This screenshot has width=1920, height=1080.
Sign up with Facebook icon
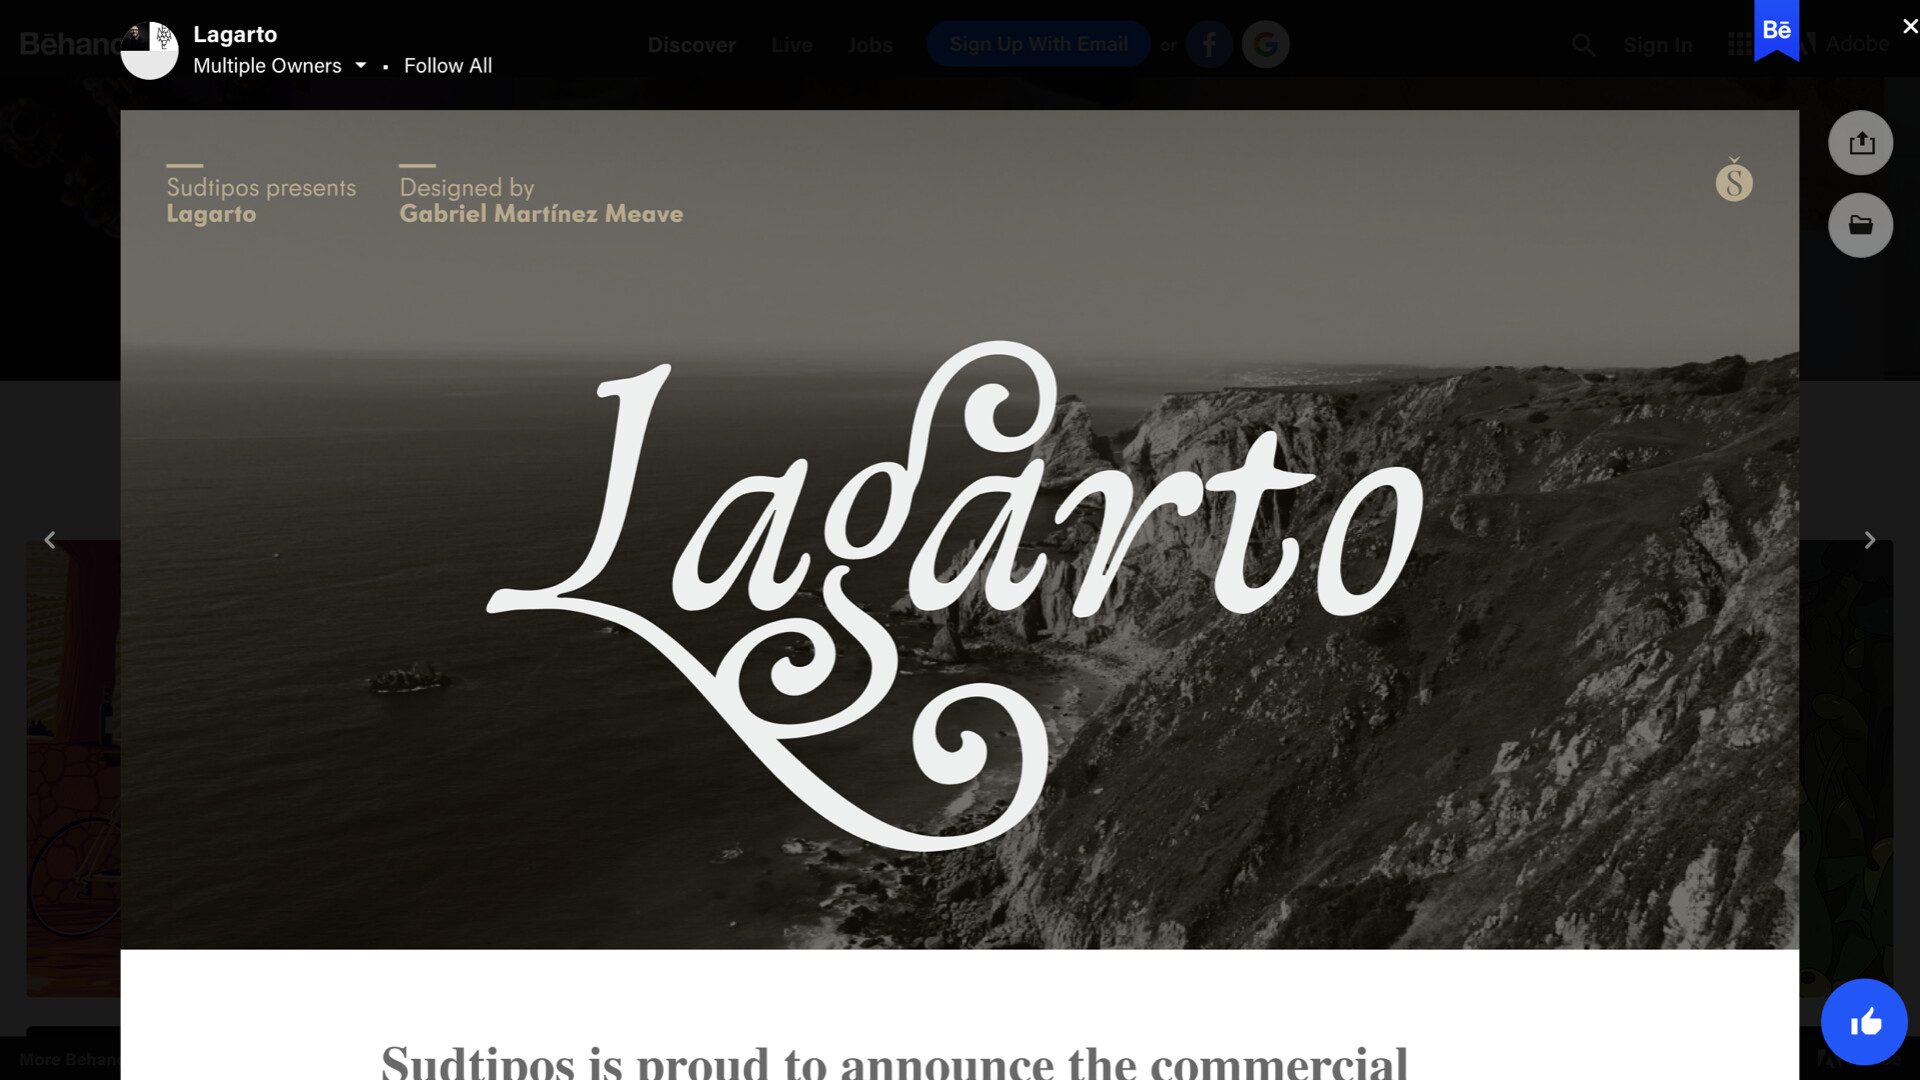(x=1209, y=45)
